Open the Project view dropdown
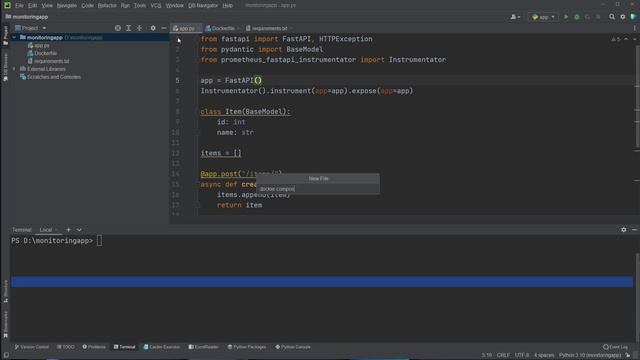Viewport: 640px width, 360px height. click(x=31, y=28)
